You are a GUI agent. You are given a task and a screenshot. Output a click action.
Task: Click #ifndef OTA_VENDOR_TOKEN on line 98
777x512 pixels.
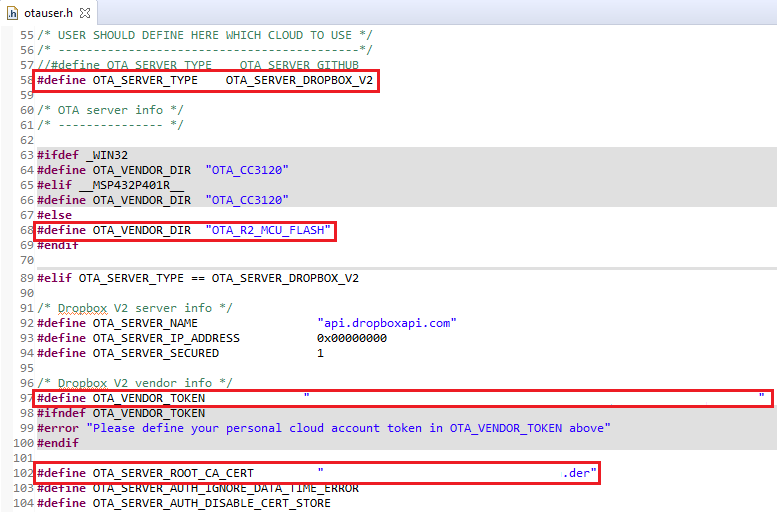pyautogui.click(x=121, y=413)
